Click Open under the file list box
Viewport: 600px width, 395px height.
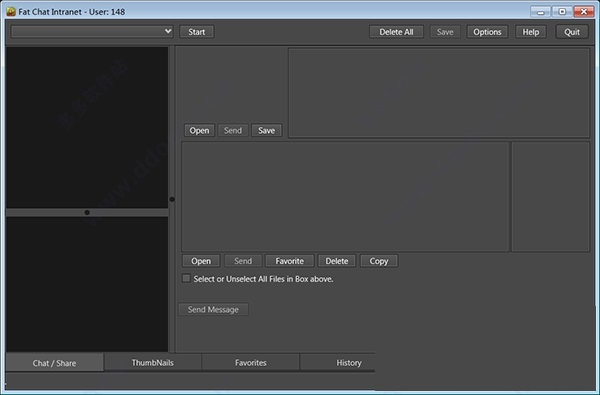point(201,261)
